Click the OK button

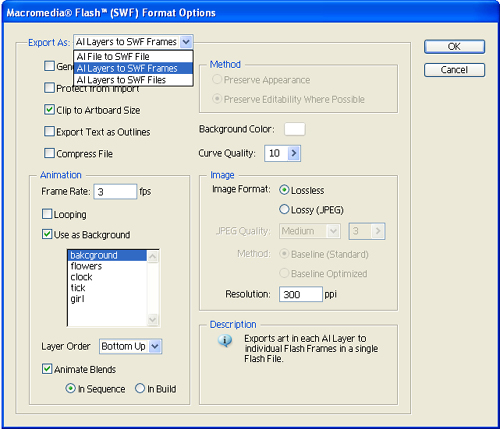click(x=454, y=46)
